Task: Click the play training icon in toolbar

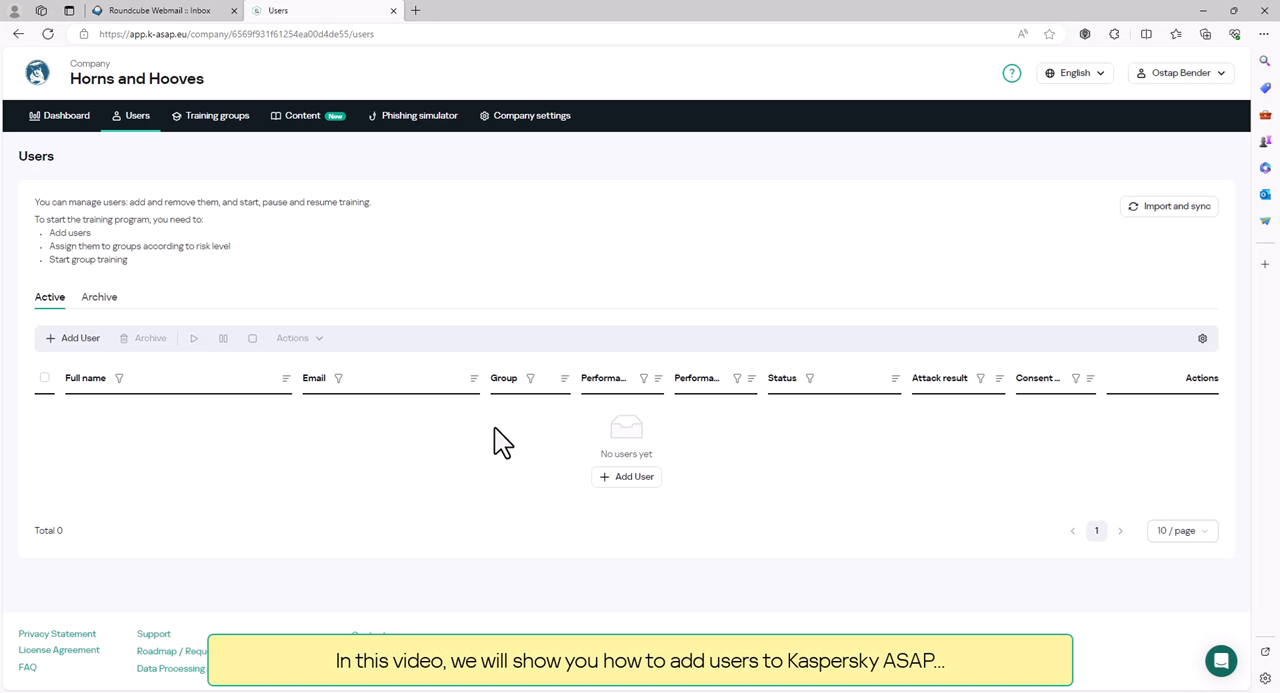Action: coord(194,339)
